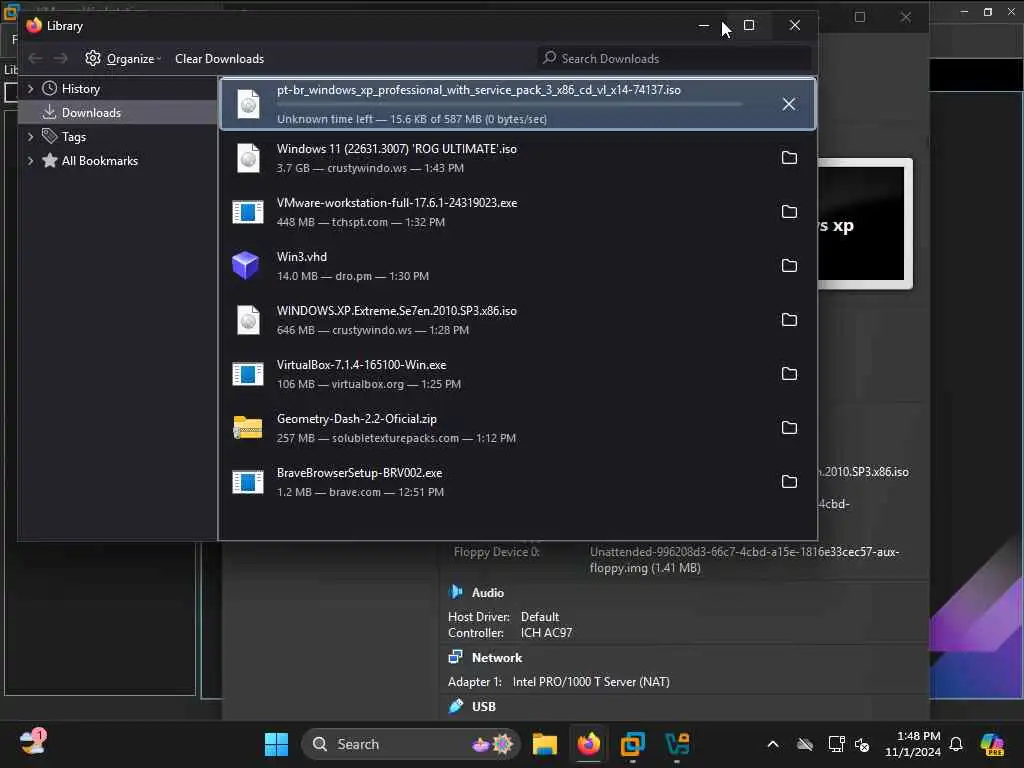Click the WINDOWS.XP.Extreme iso disc icon
The height and width of the screenshot is (768, 1024).
(248, 319)
